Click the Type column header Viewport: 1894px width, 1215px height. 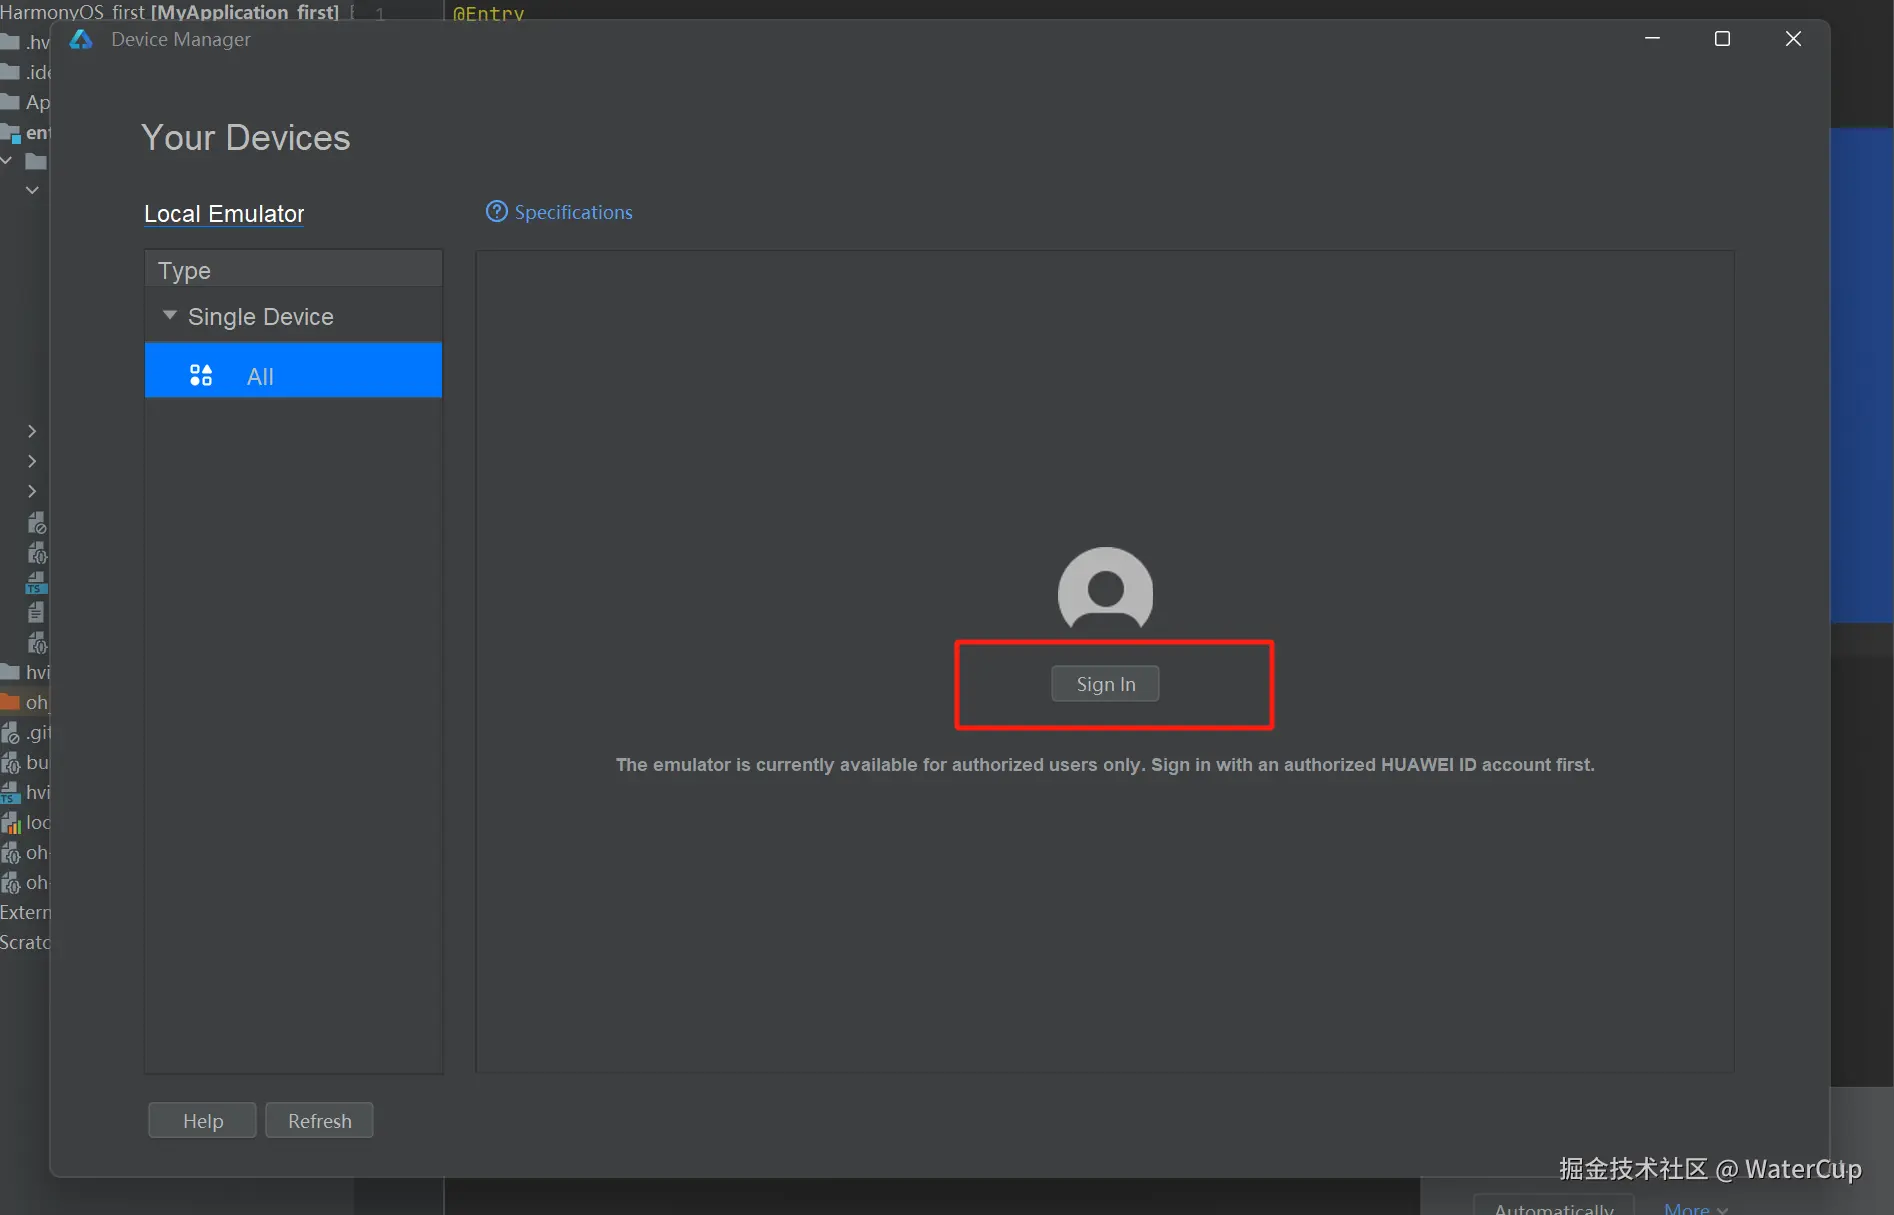(x=293, y=270)
